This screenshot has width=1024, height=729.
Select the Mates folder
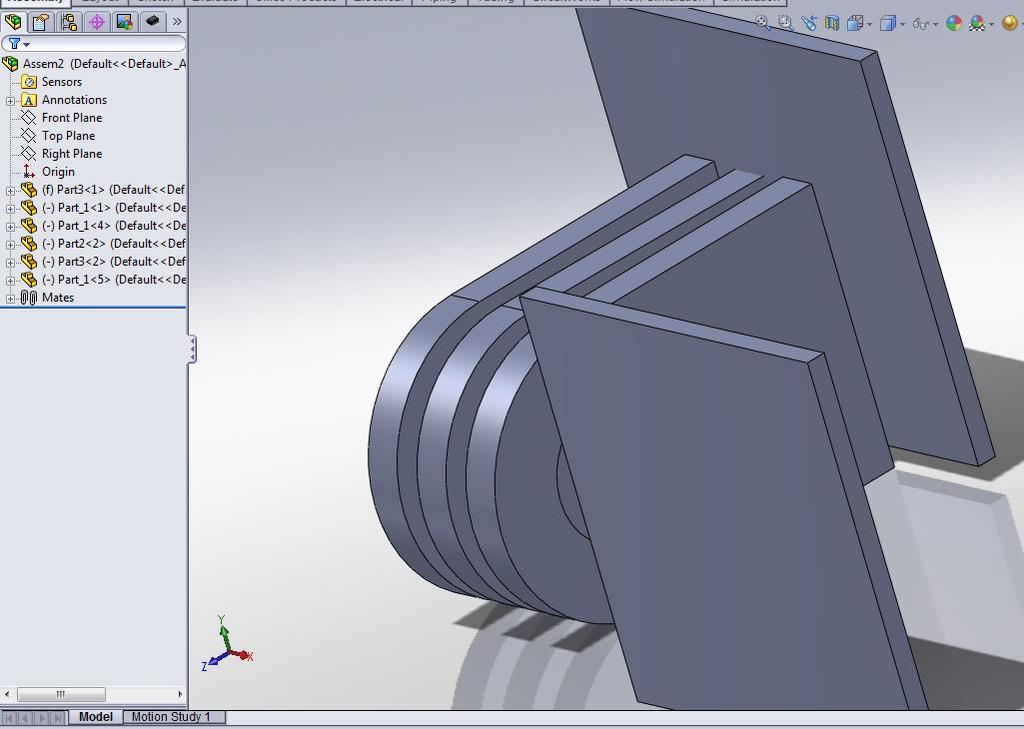click(x=58, y=297)
